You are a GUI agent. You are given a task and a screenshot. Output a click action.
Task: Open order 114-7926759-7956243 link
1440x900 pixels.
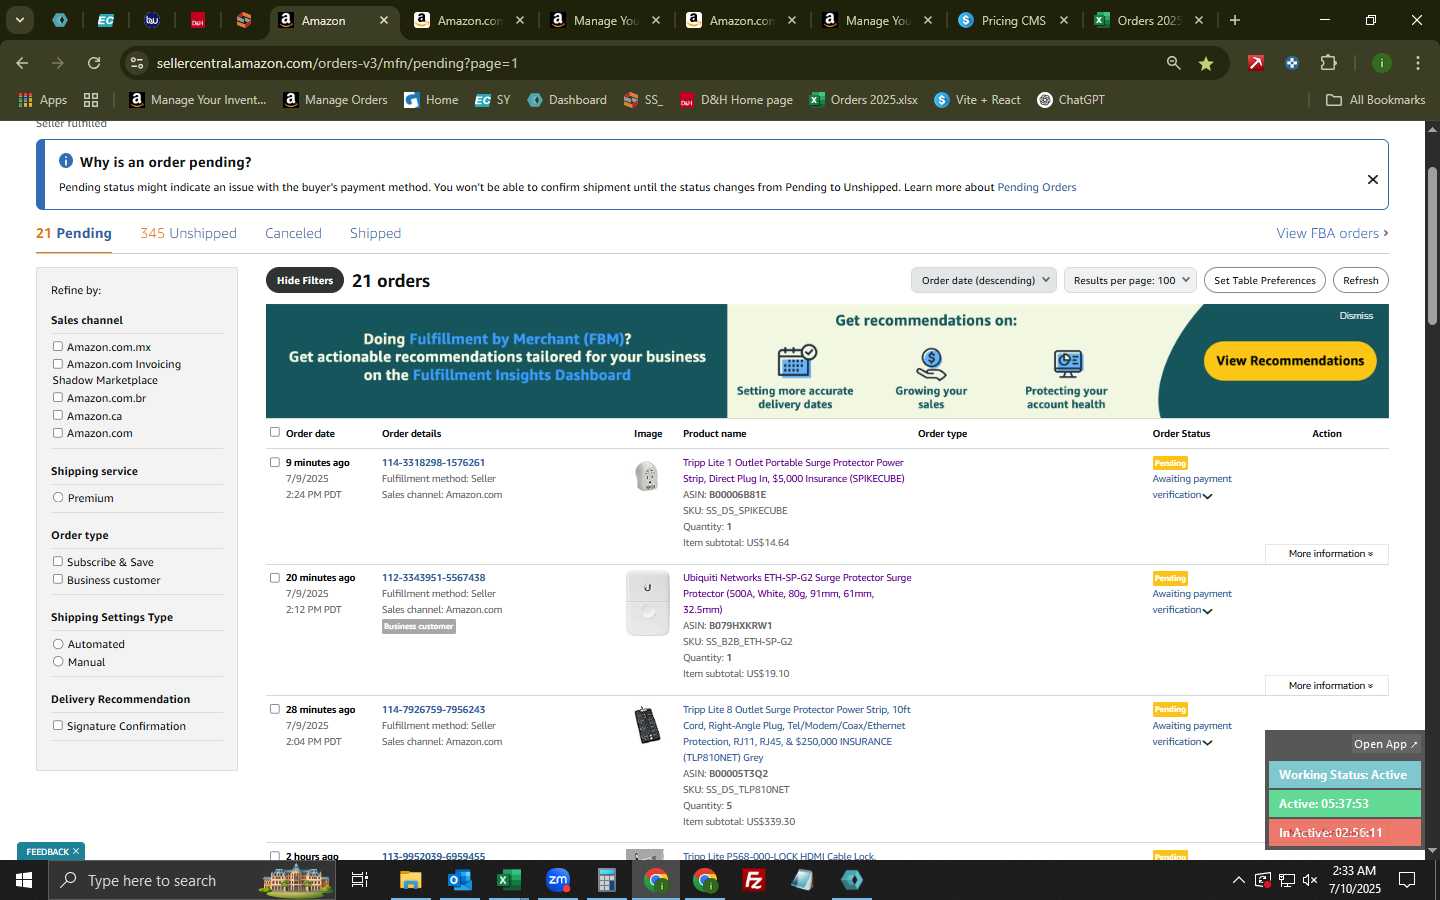coord(433,710)
